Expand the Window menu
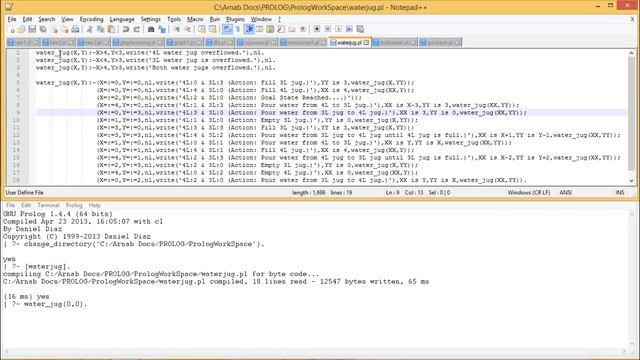This screenshot has width=640, height=360. [261, 19]
